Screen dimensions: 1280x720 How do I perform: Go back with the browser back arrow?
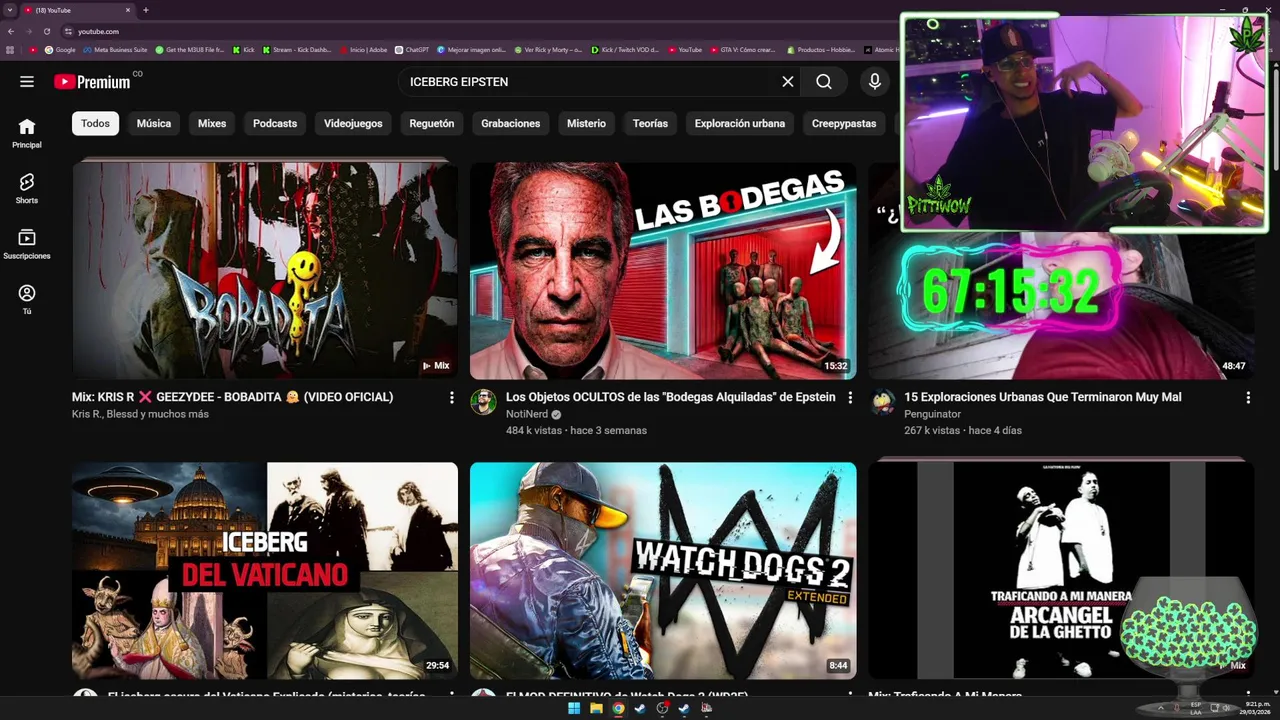coord(11,31)
